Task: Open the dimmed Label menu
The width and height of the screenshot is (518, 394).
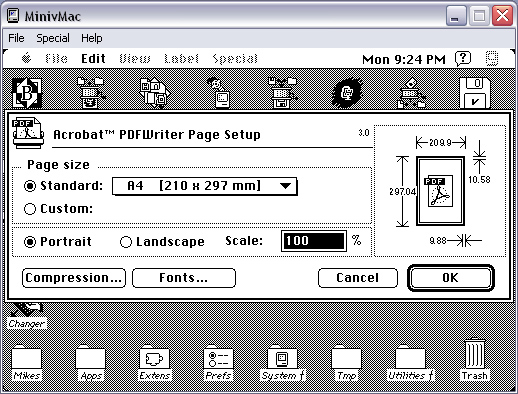Action: click(x=181, y=59)
